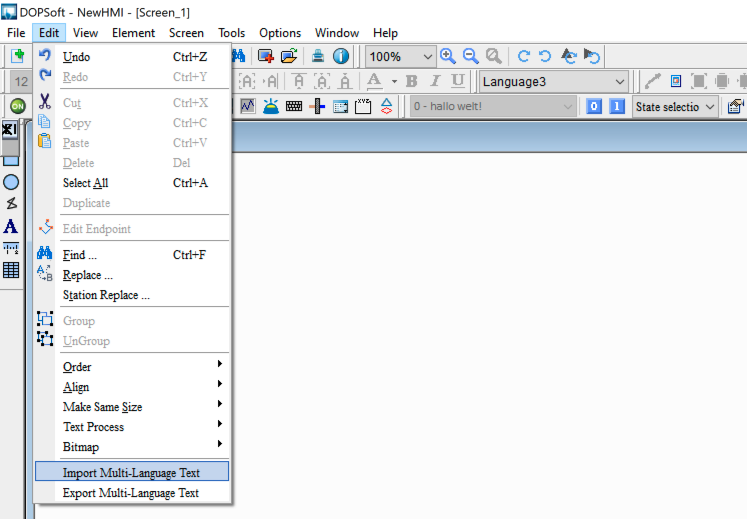The width and height of the screenshot is (747, 519).
Task: Close the open Edit menu header
Action: (x=49, y=33)
